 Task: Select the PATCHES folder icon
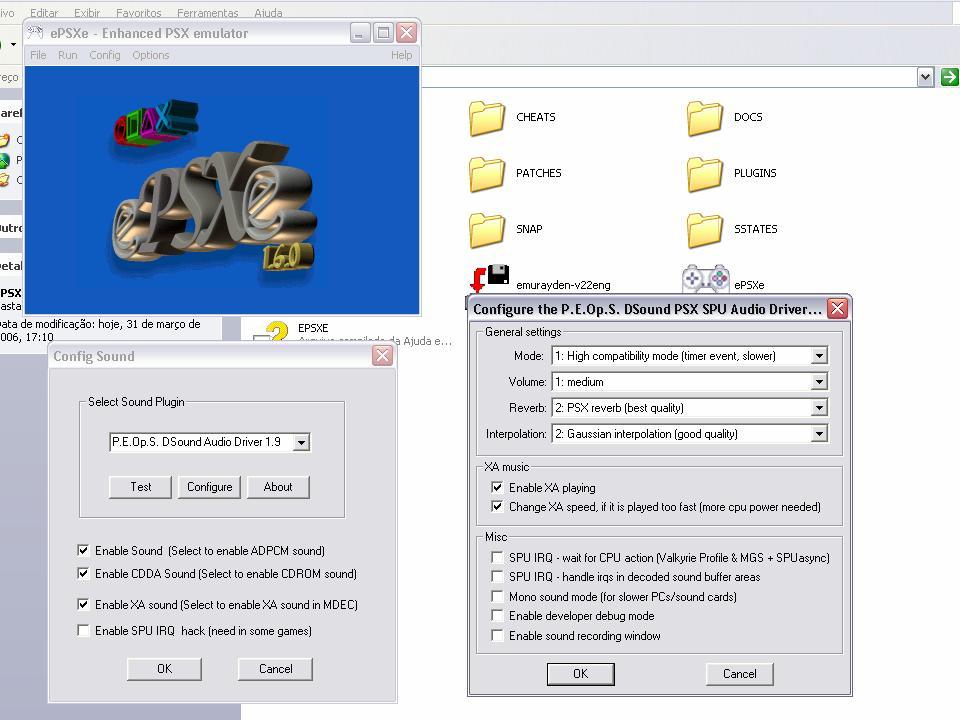(487, 174)
